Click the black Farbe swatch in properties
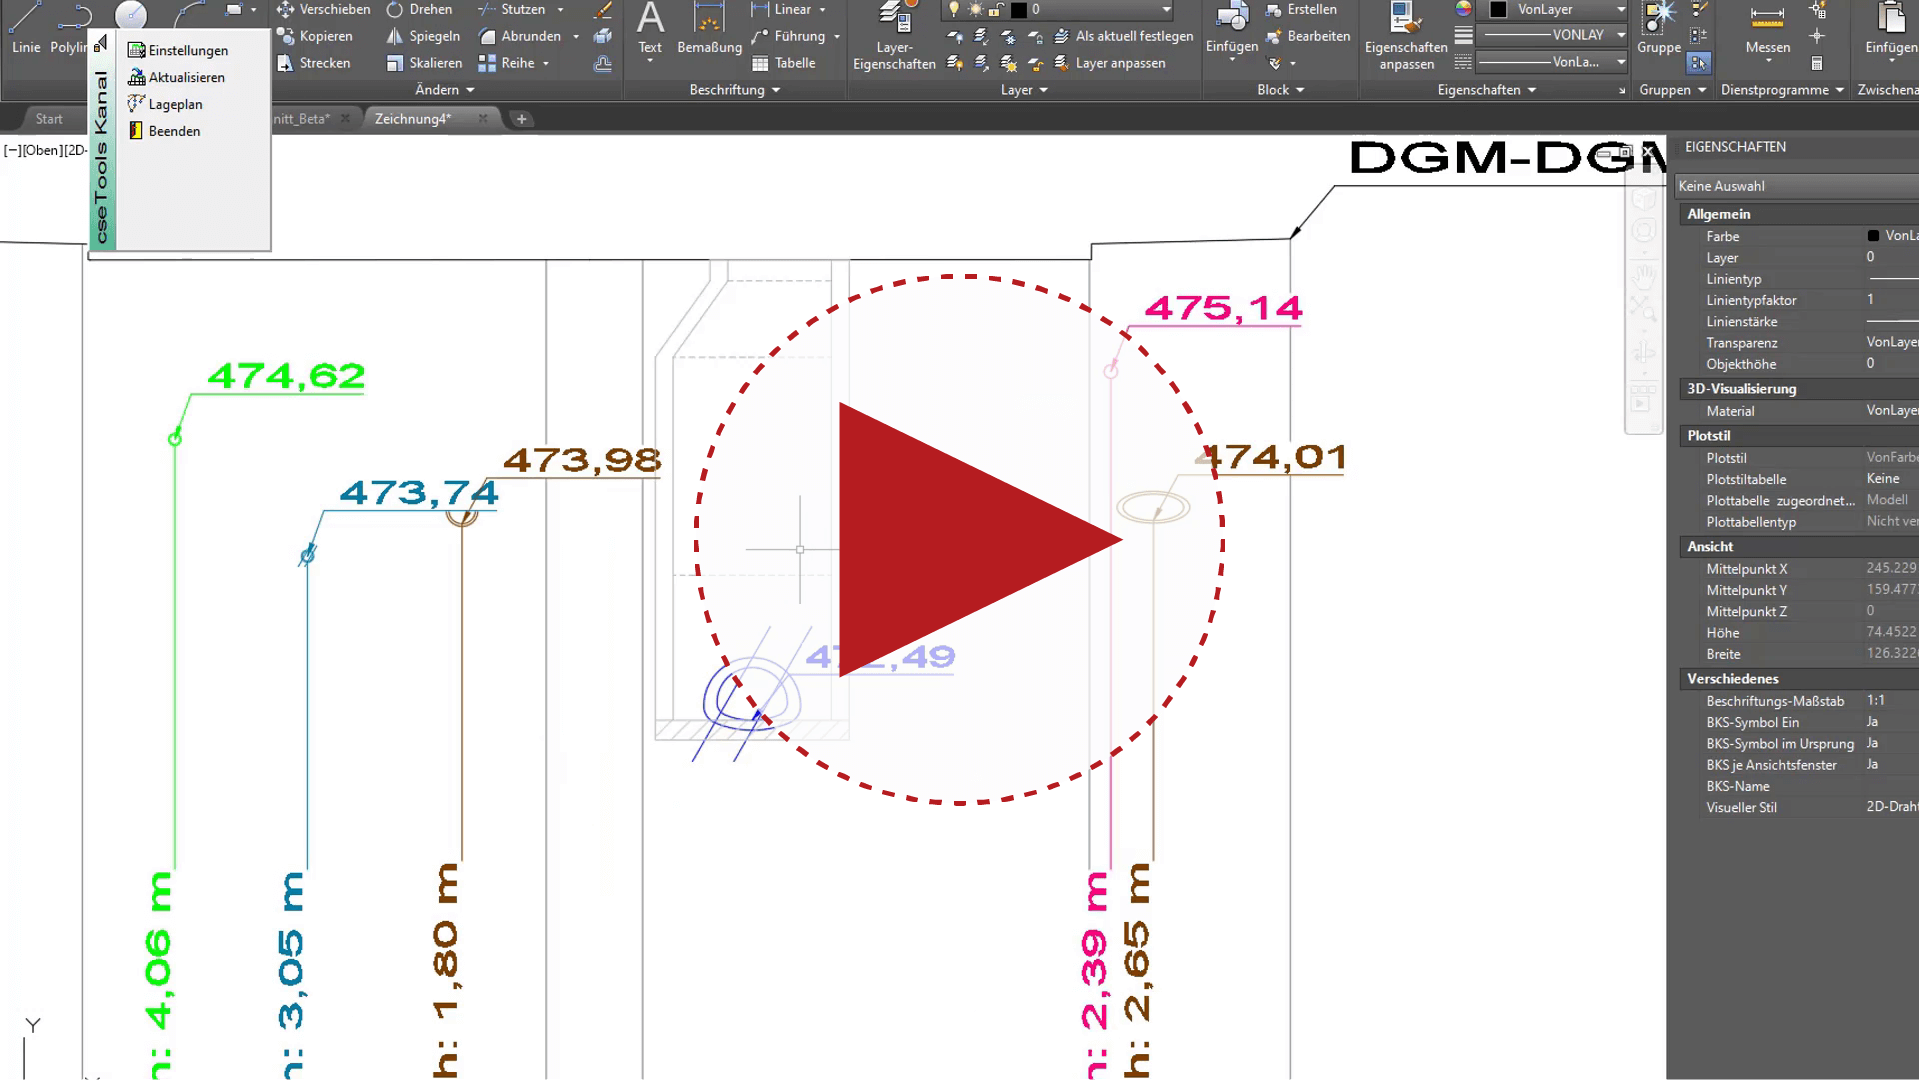This screenshot has height=1080, width=1920. coord(1873,236)
